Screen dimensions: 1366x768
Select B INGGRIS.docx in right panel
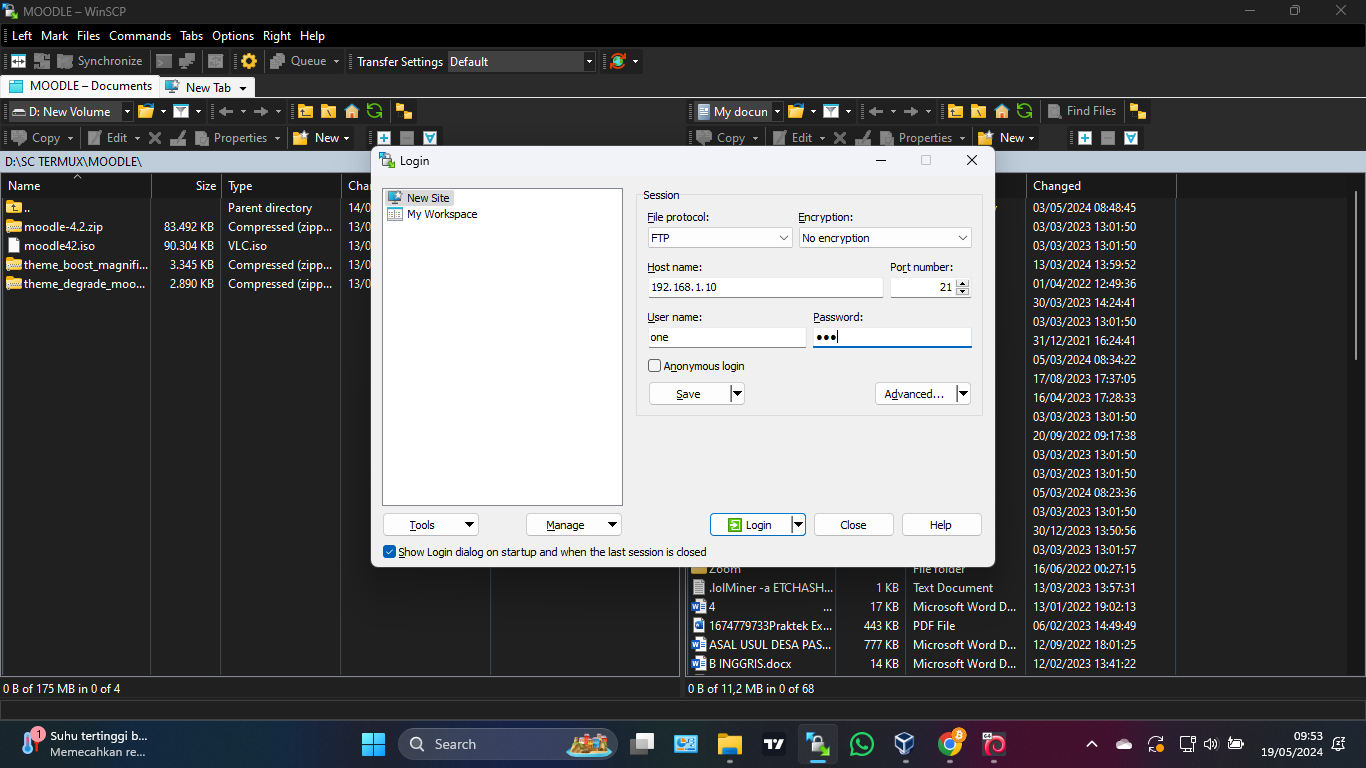pyautogui.click(x=750, y=664)
